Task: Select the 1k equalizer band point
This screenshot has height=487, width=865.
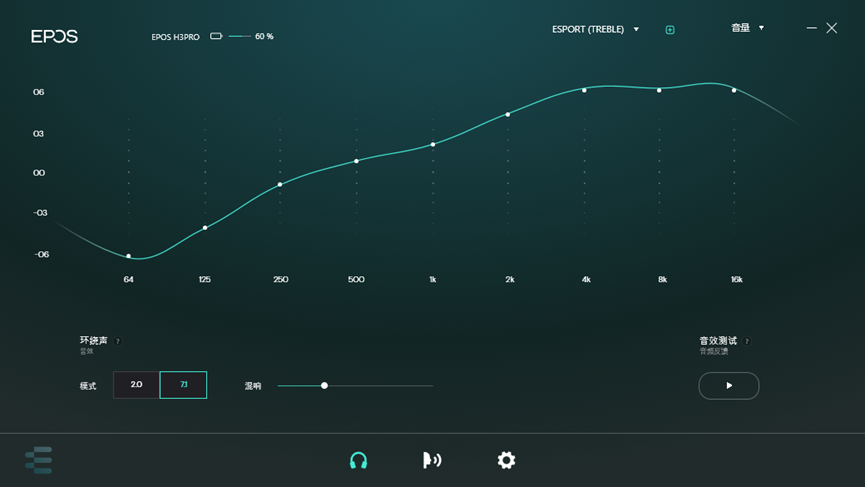Action: pos(433,145)
